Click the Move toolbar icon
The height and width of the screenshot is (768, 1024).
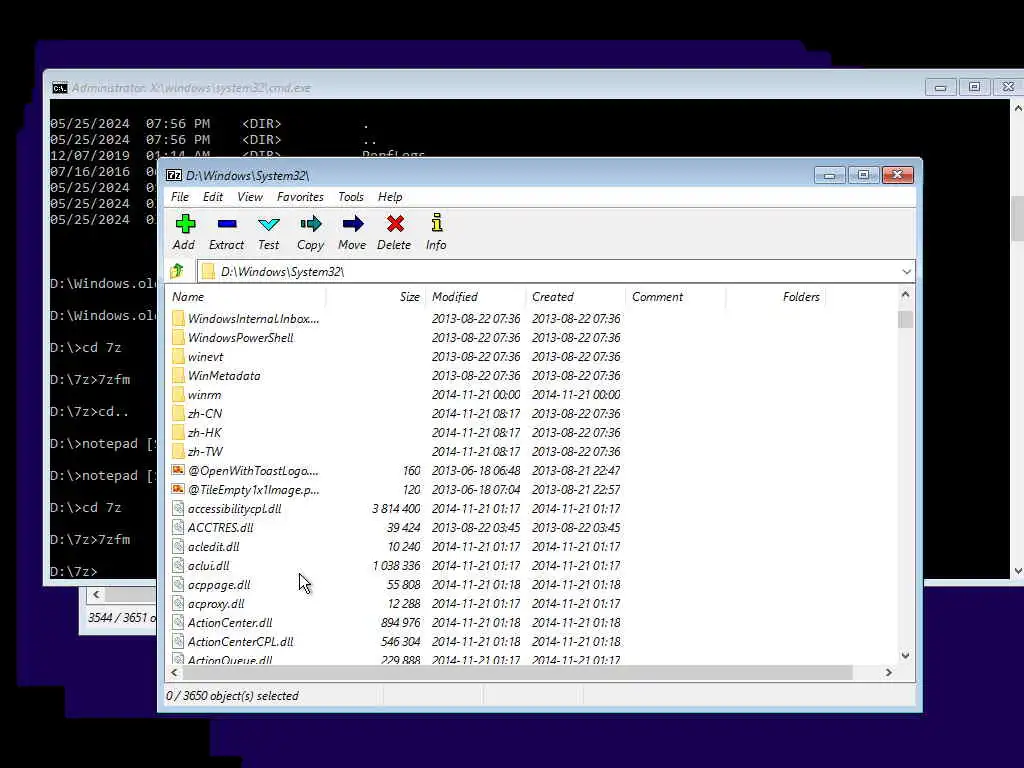(353, 224)
